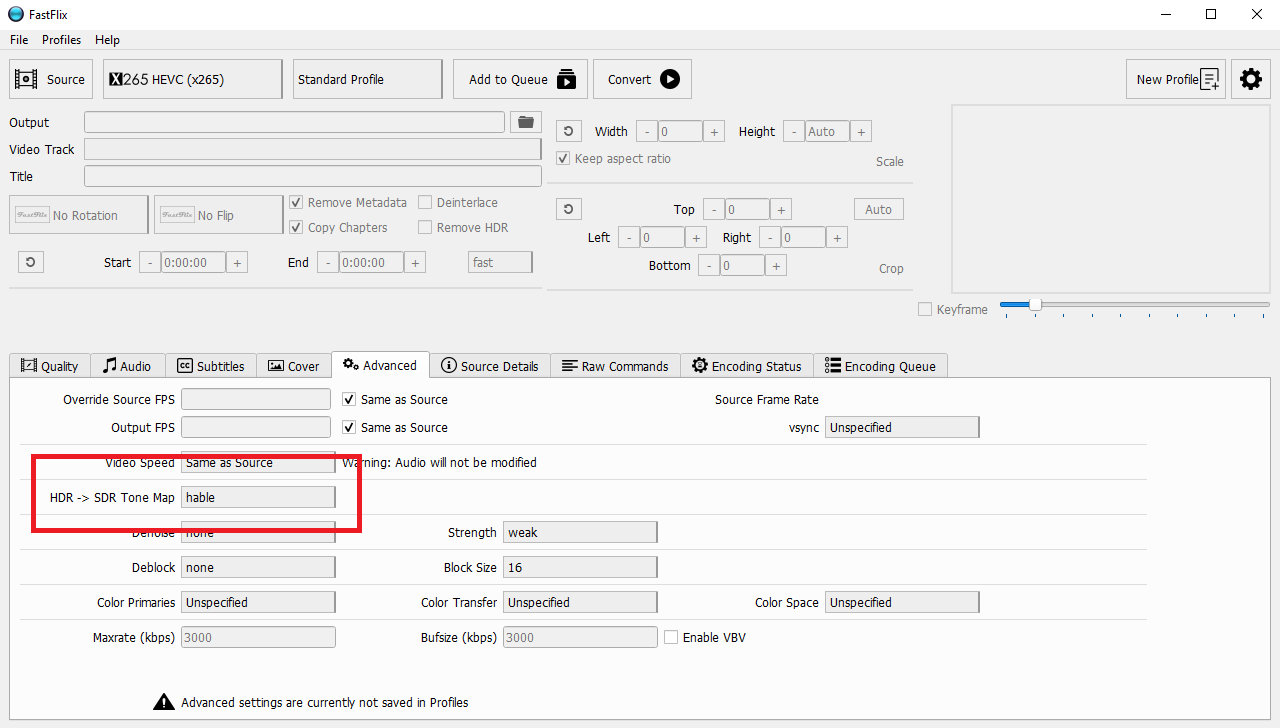
Task: Toggle Remove Metadata checkbox
Action: [x=296, y=202]
